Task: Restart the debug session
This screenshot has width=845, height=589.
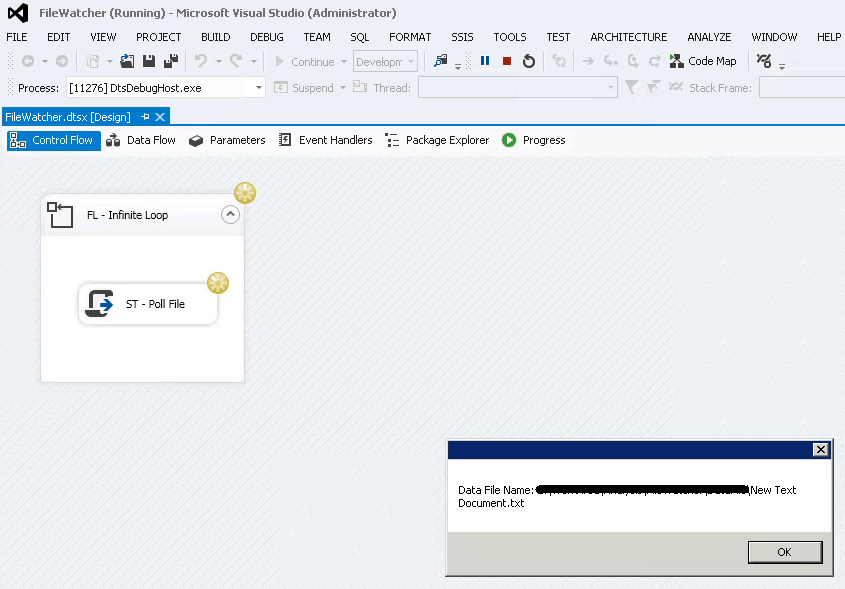Action: pyautogui.click(x=529, y=61)
